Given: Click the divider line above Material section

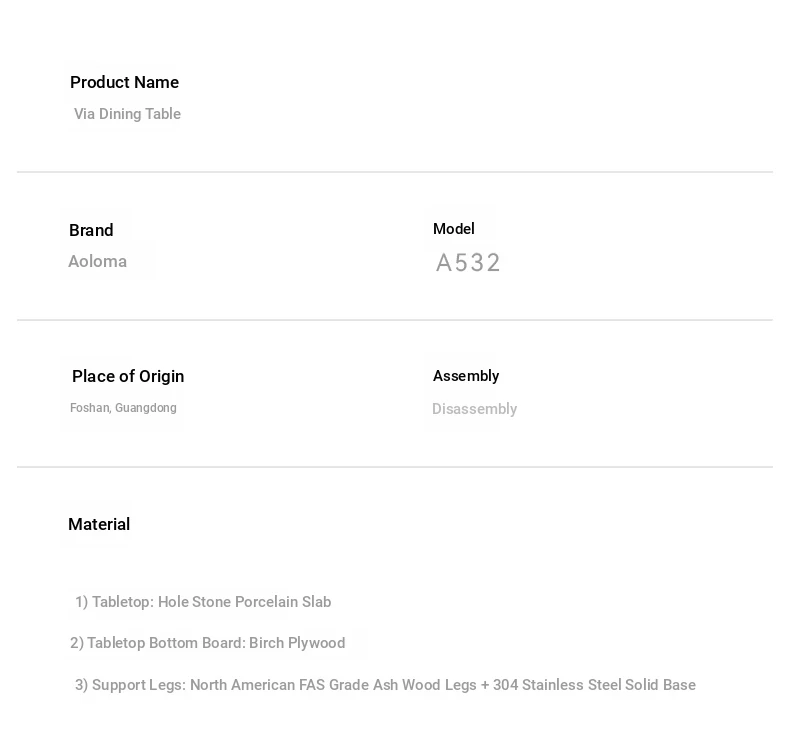Looking at the screenshot, I should pyautogui.click(x=395, y=467).
